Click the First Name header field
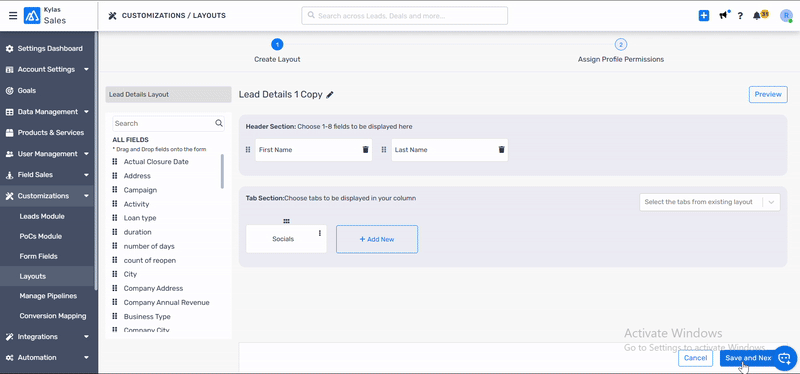800x374 pixels. click(313, 150)
